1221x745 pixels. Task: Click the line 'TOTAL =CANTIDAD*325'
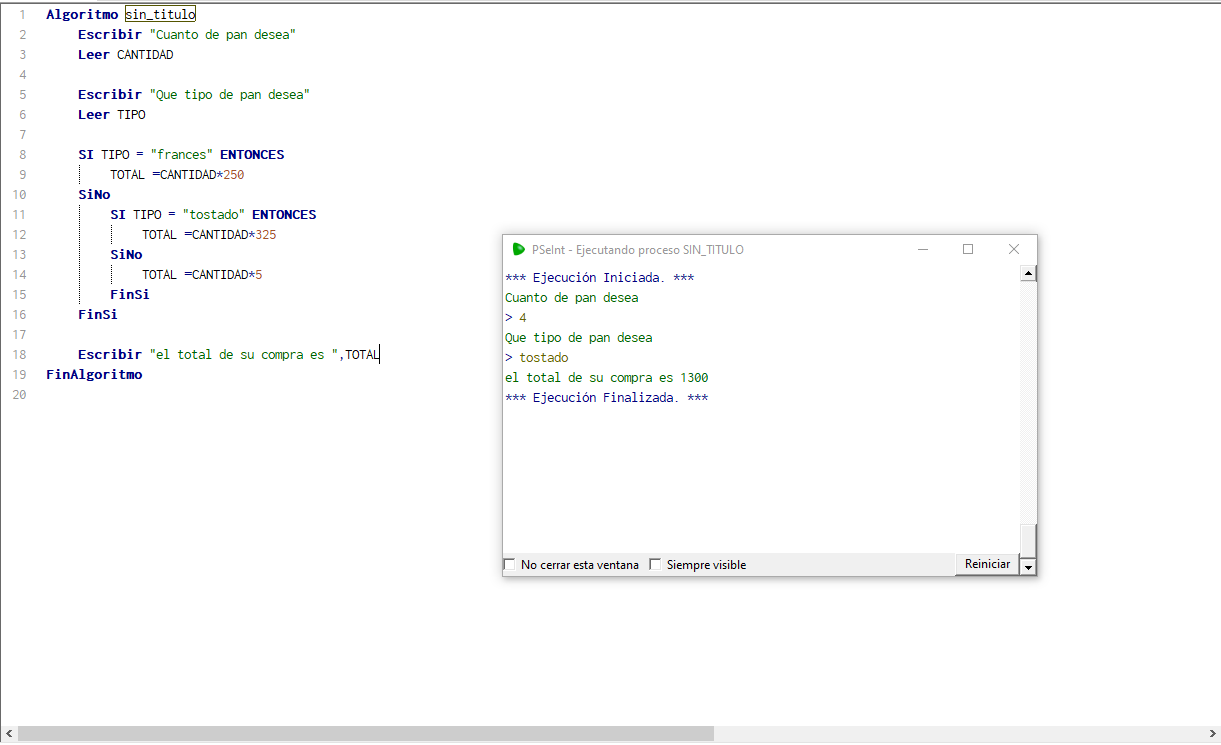click(x=209, y=235)
